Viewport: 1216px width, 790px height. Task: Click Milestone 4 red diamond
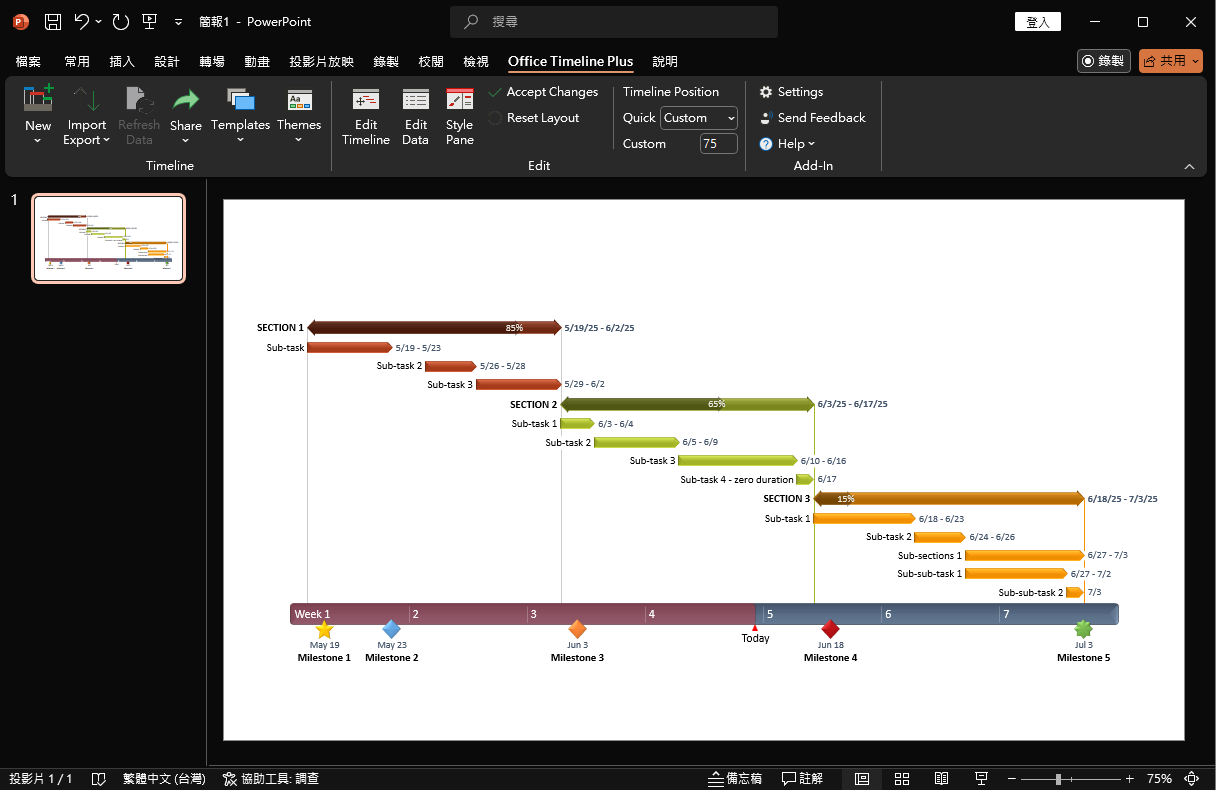click(x=830, y=629)
